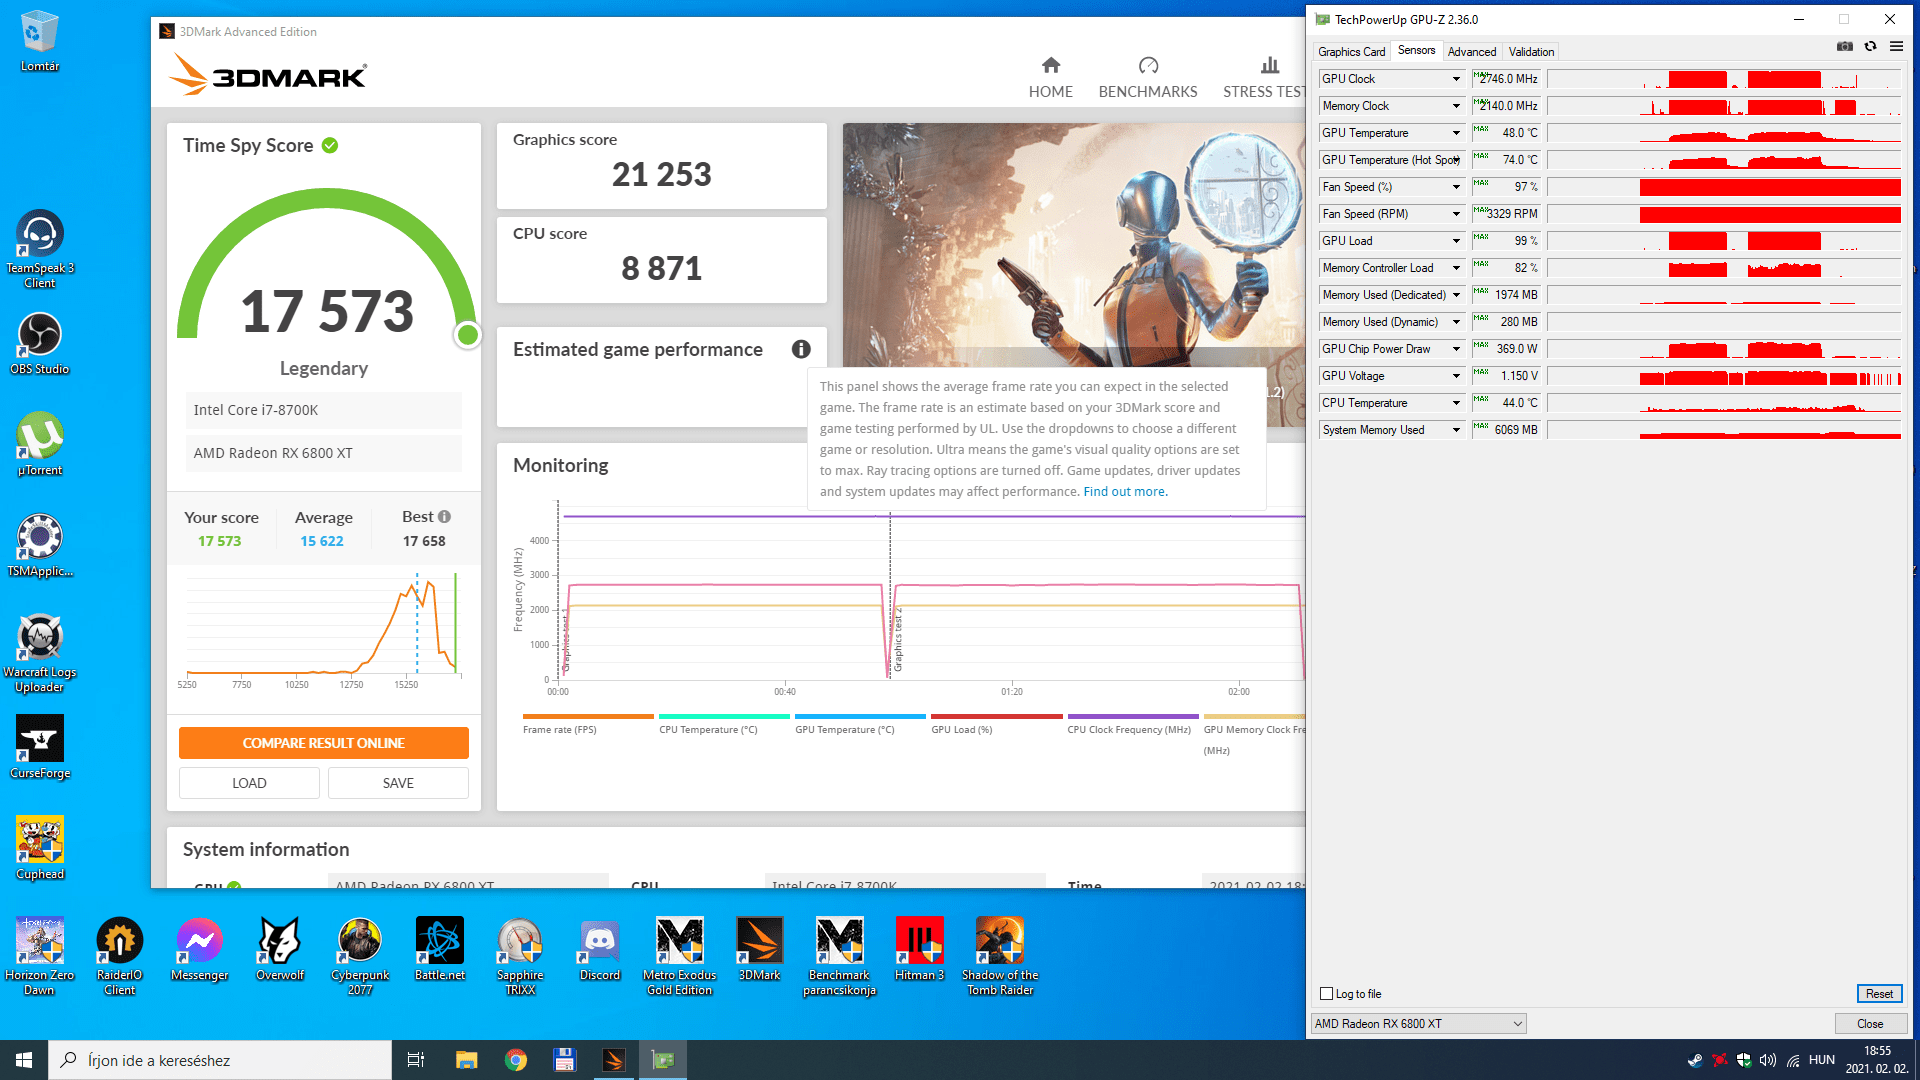Click File Explorer icon in the taskbar
This screenshot has height=1080, width=1920.
466,1060
